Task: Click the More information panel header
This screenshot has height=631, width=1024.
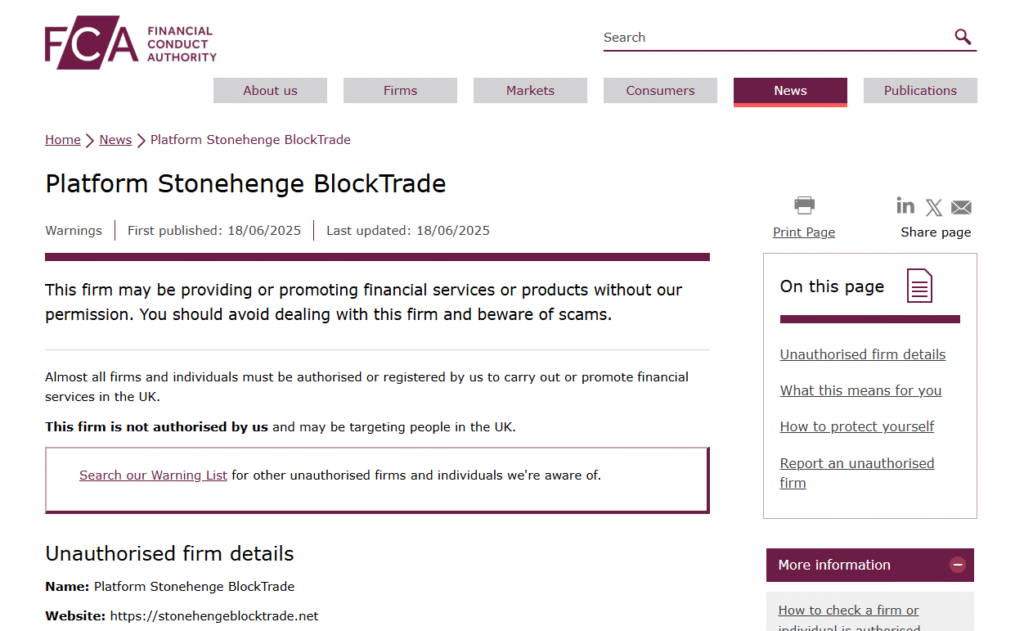Action: [x=870, y=565]
